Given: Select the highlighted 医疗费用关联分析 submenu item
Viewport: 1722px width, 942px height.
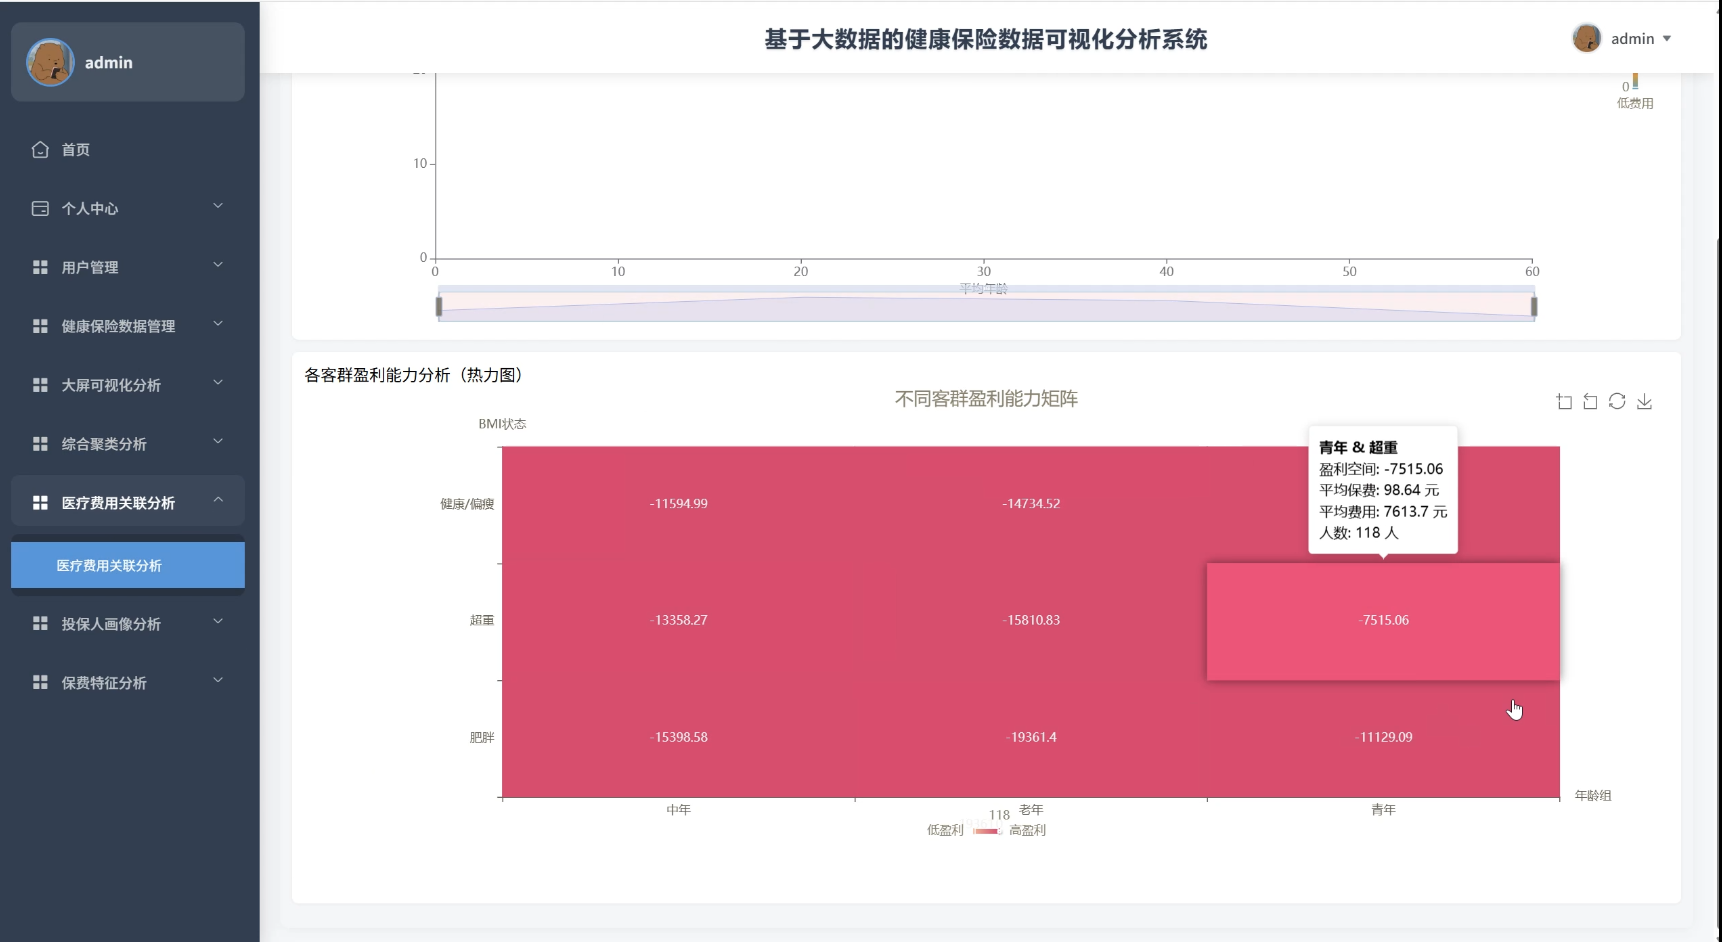Looking at the screenshot, I should pyautogui.click(x=128, y=565).
